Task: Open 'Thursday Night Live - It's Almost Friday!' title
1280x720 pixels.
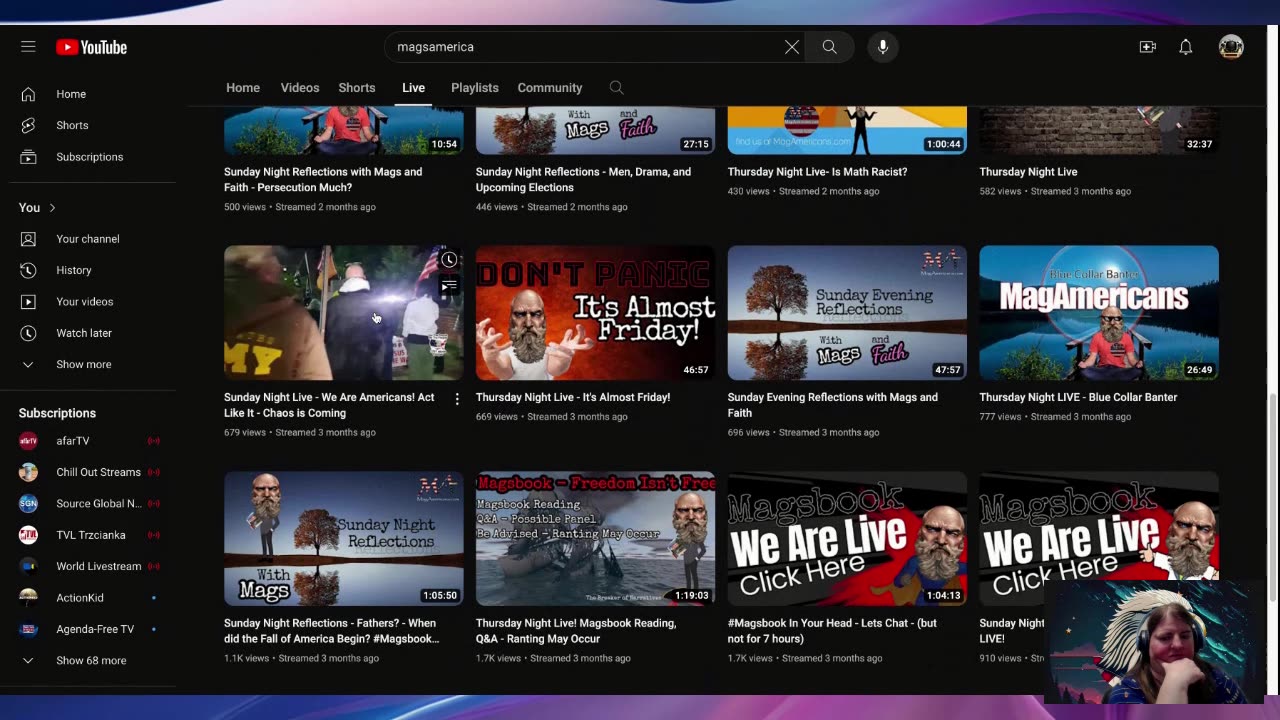Action: [x=573, y=397]
